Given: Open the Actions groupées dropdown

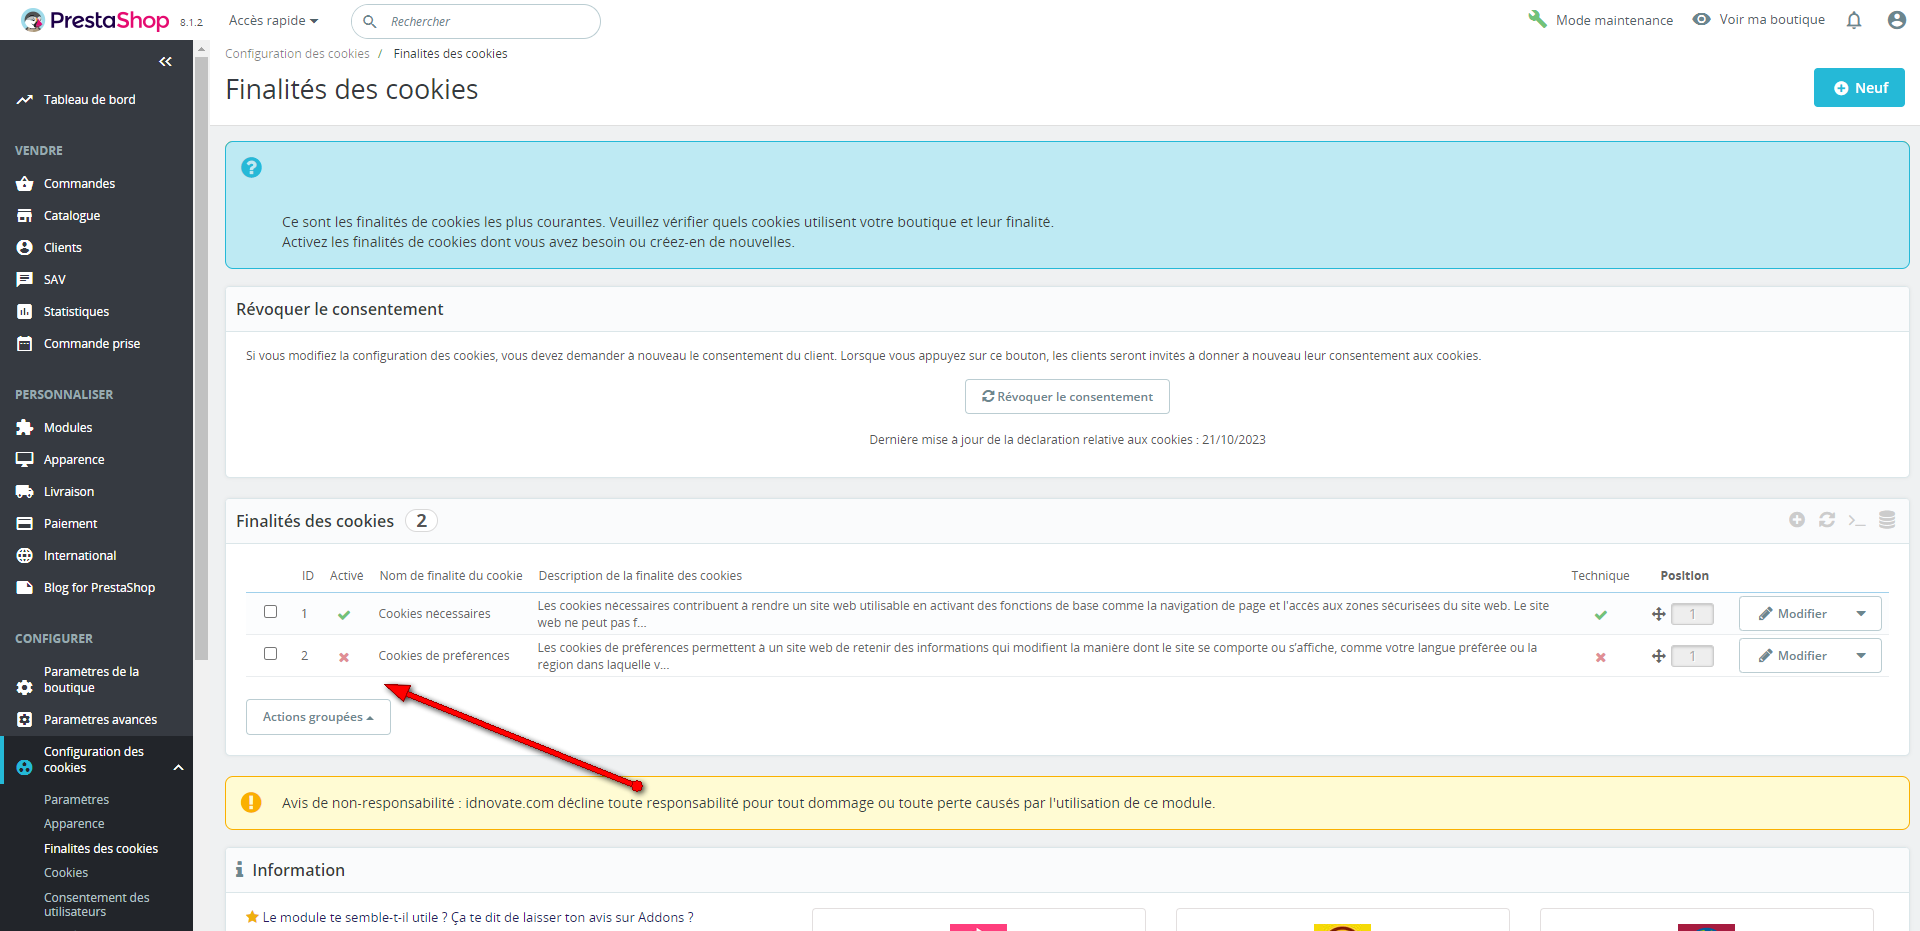Looking at the screenshot, I should pos(318,717).
